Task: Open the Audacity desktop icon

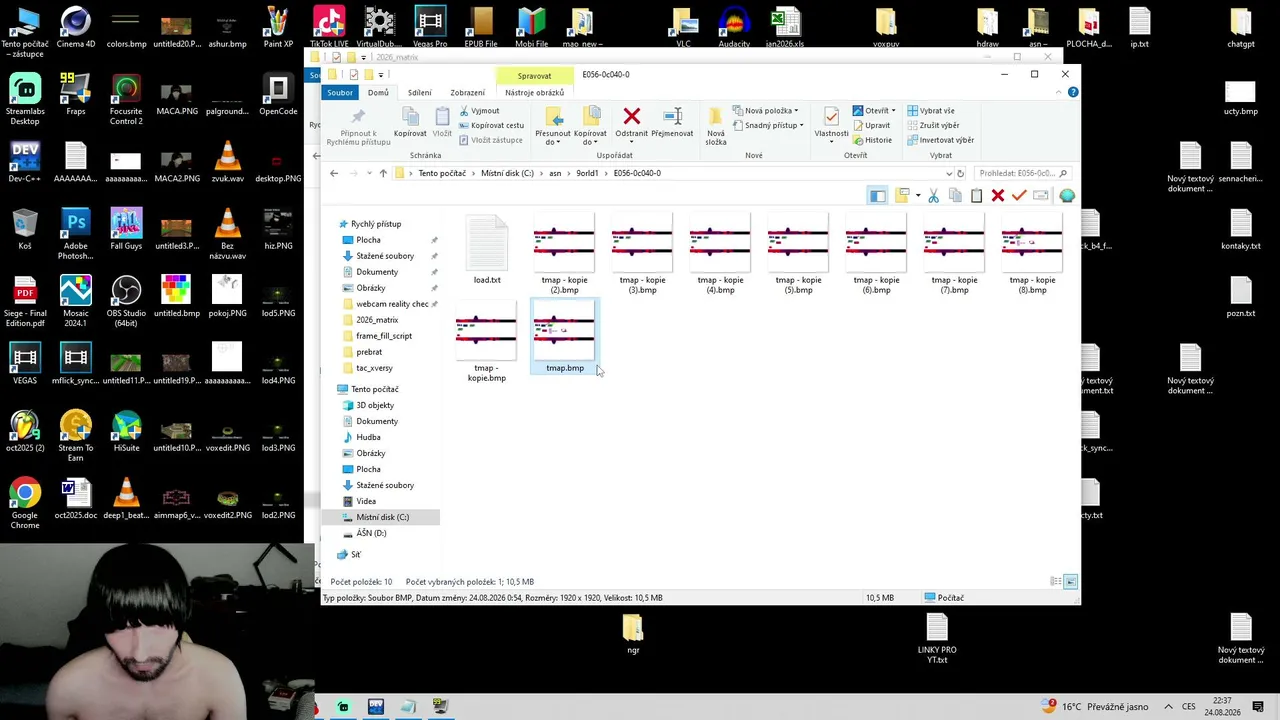Action: point(734,28)
